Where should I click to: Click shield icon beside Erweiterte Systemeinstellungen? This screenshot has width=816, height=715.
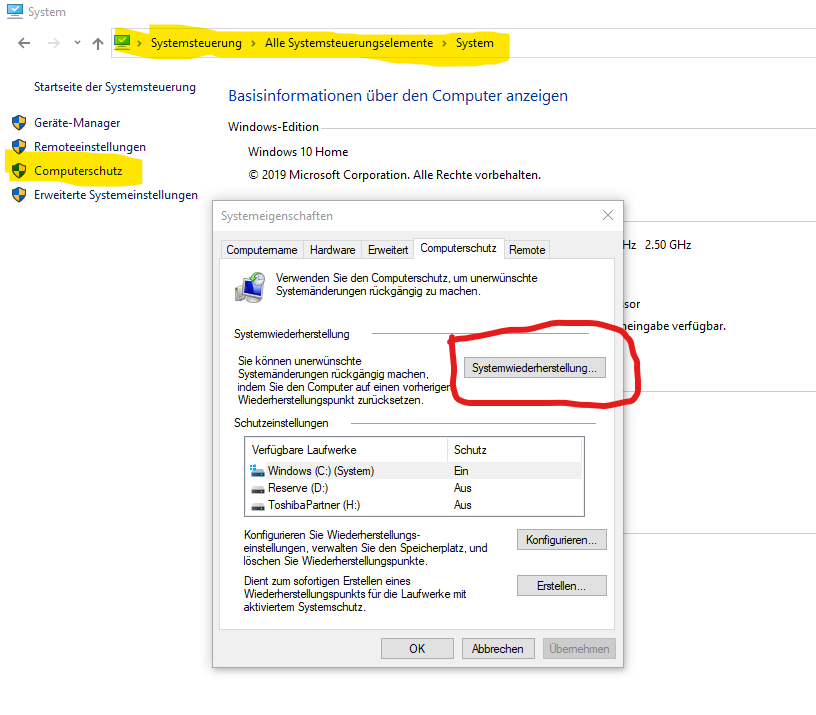click(x=19, y=195)
